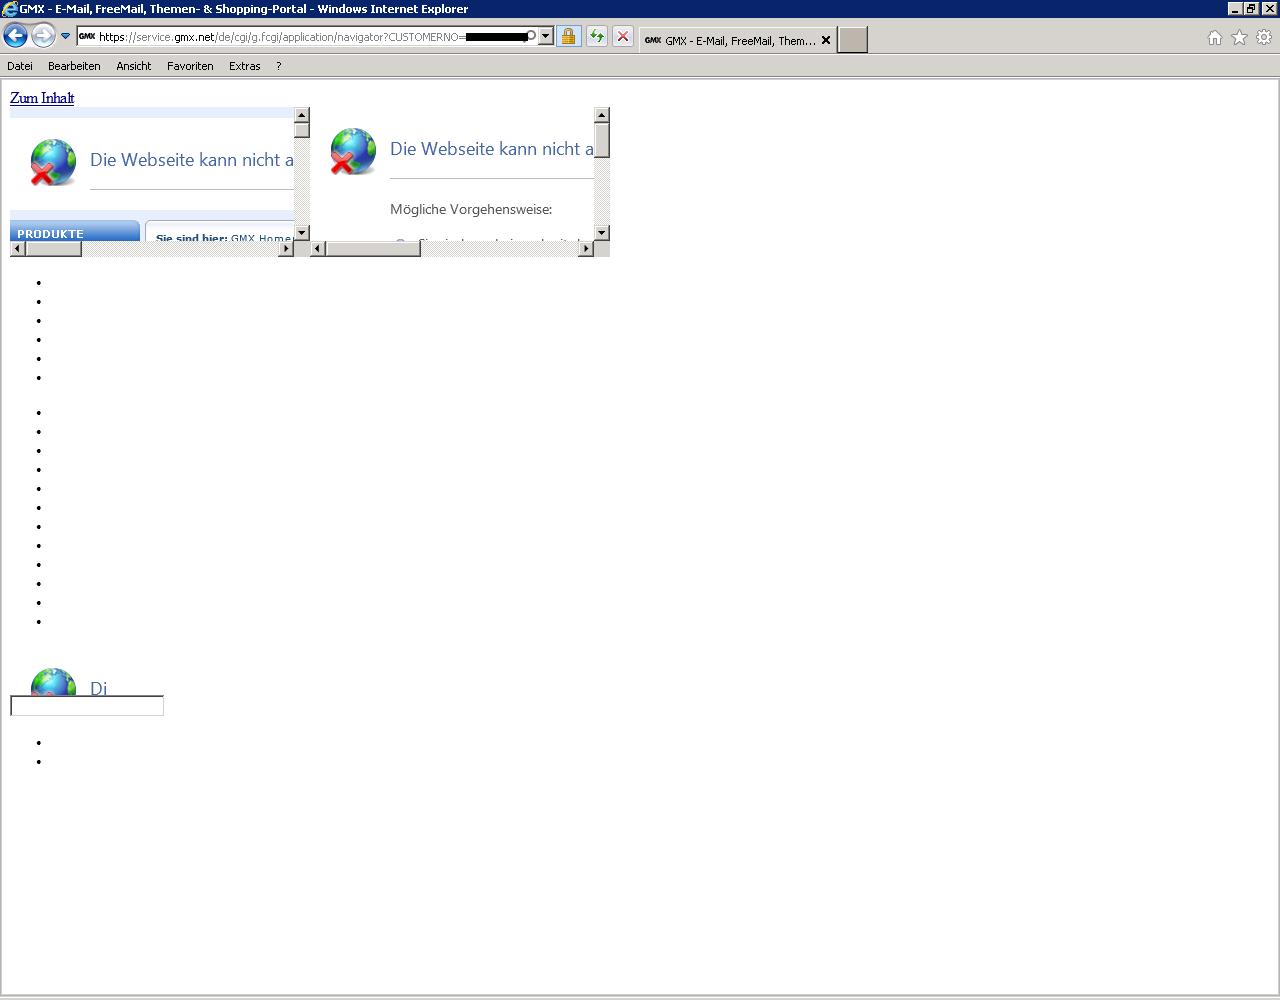Click the empty text input field
This screenshot has width=1280, height=1000.
[87, 707]
